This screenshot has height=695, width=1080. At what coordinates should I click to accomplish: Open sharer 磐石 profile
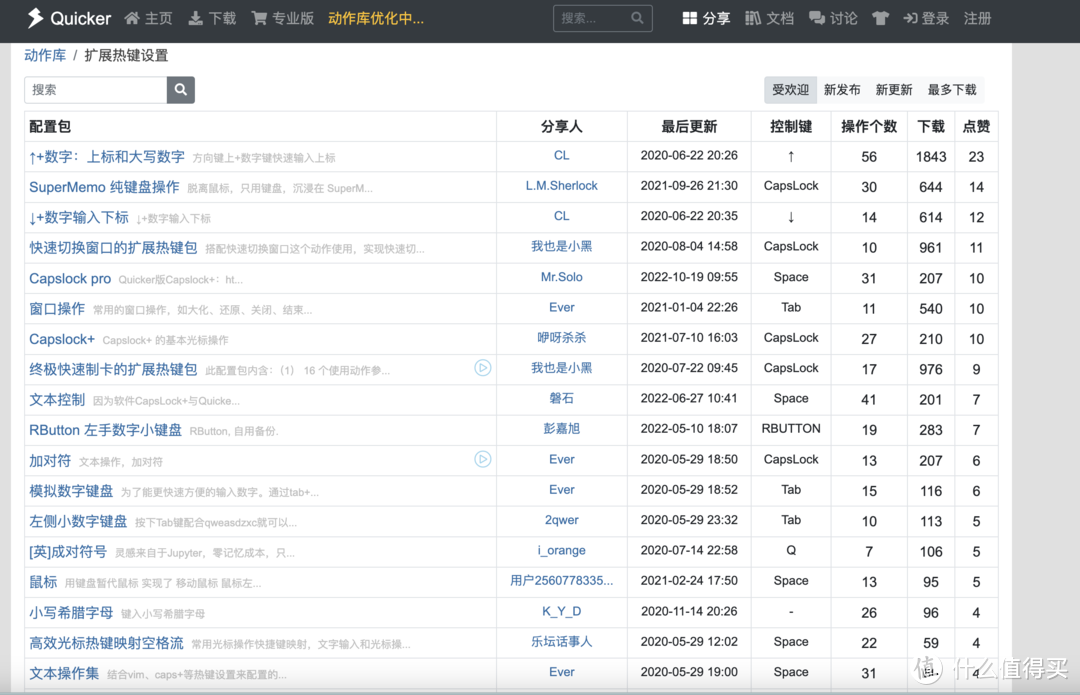[x=561, y=398]
